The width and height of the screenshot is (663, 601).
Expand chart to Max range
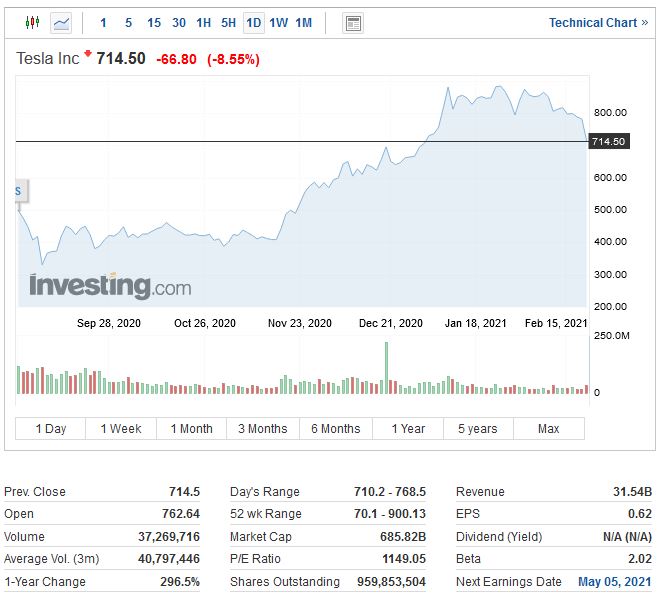548,428
